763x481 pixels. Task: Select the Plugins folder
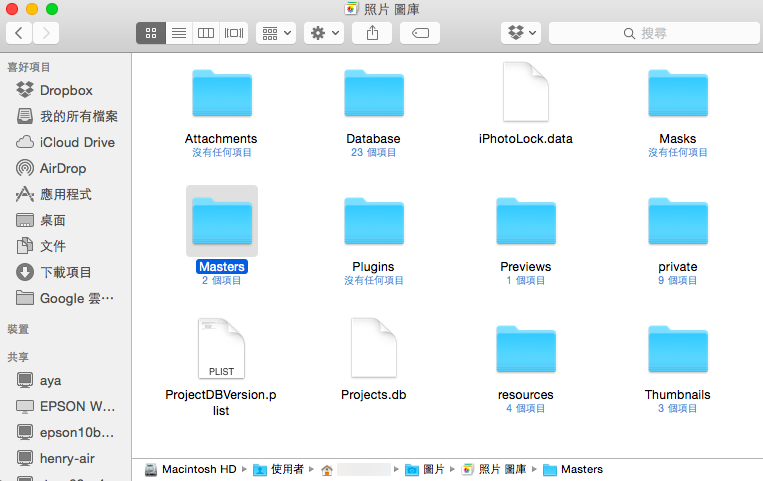tap(374, 221)
